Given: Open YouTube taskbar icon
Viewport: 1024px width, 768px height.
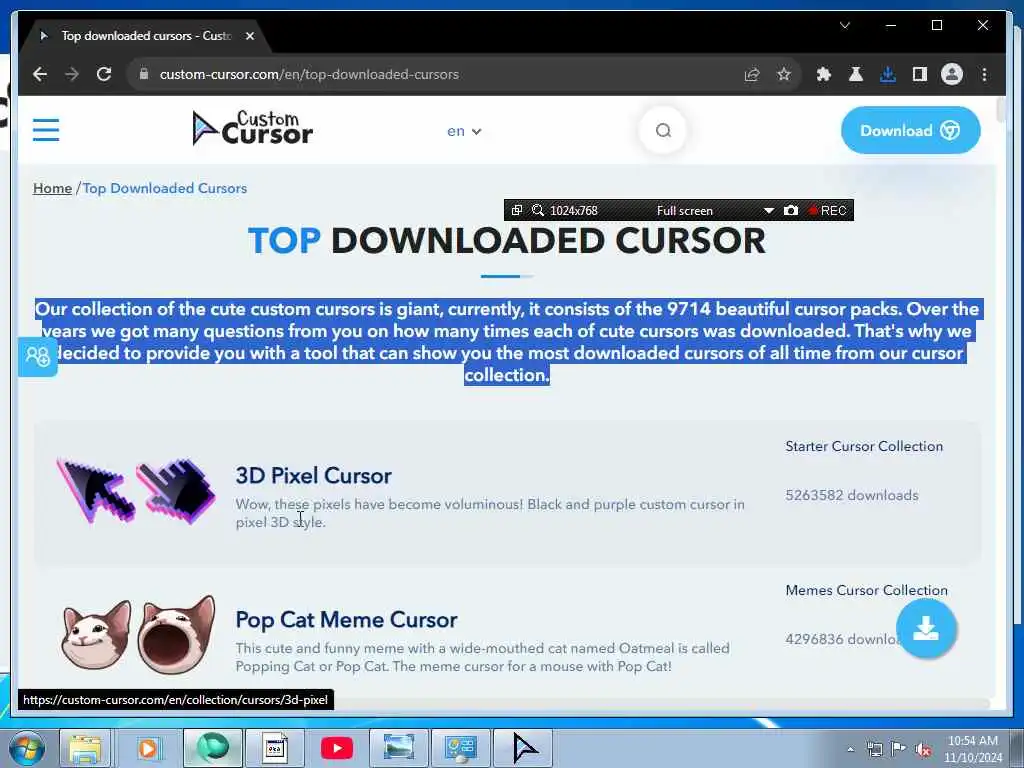Looking at the screenshot, I should pyautogui.click(x=337, y=748).
